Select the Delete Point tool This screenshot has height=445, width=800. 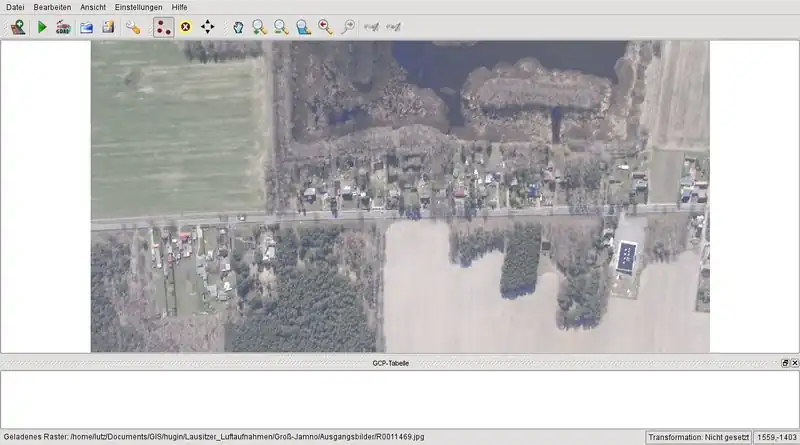pos(185,27)
